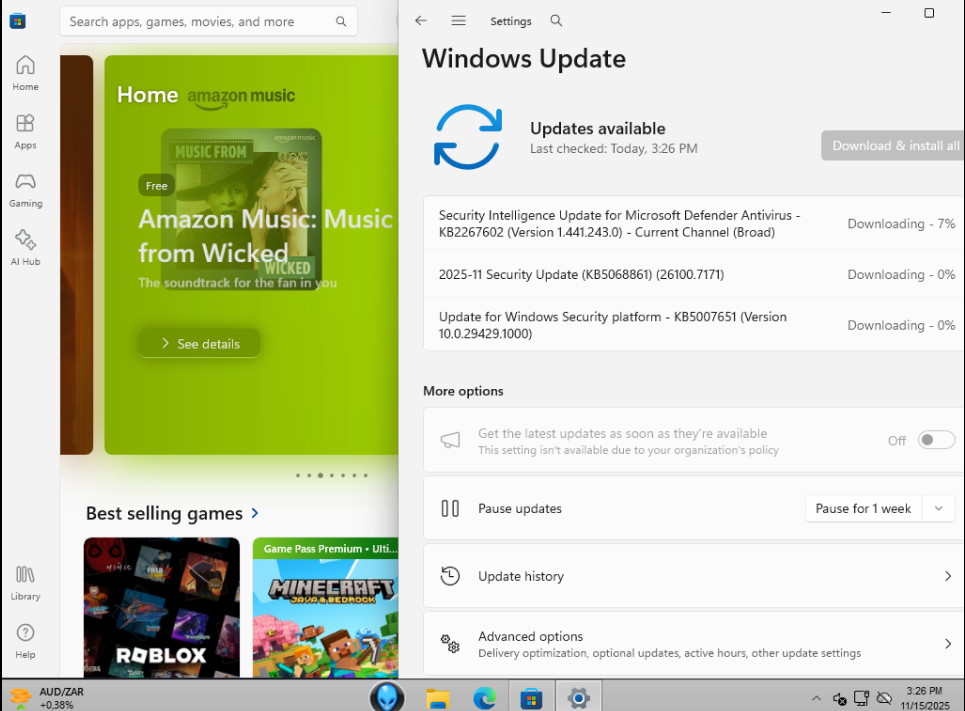Image resolution: width=965 pixels, height=711 pixels.
Task: Click chevron next to Best selling games
Action: [255, 513]
